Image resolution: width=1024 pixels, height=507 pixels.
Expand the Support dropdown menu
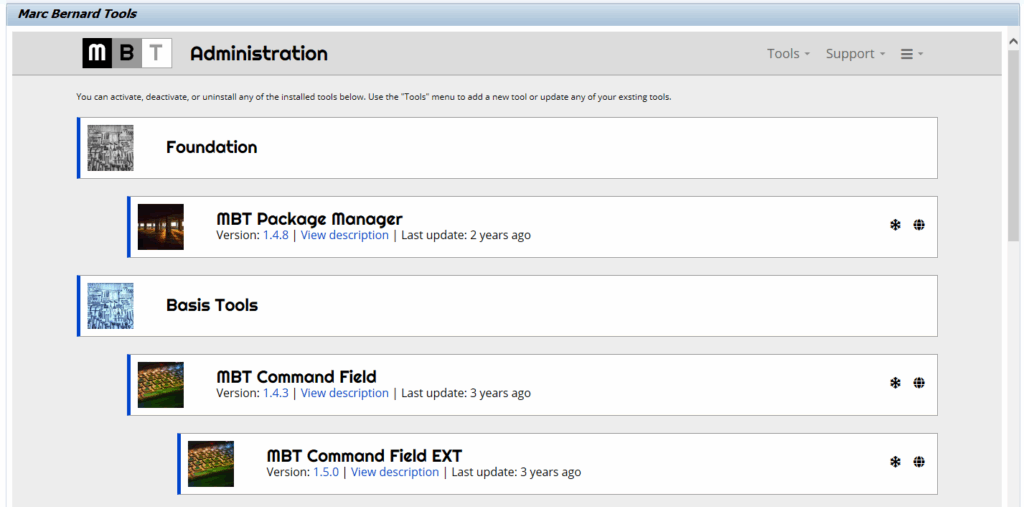(855, 54)
